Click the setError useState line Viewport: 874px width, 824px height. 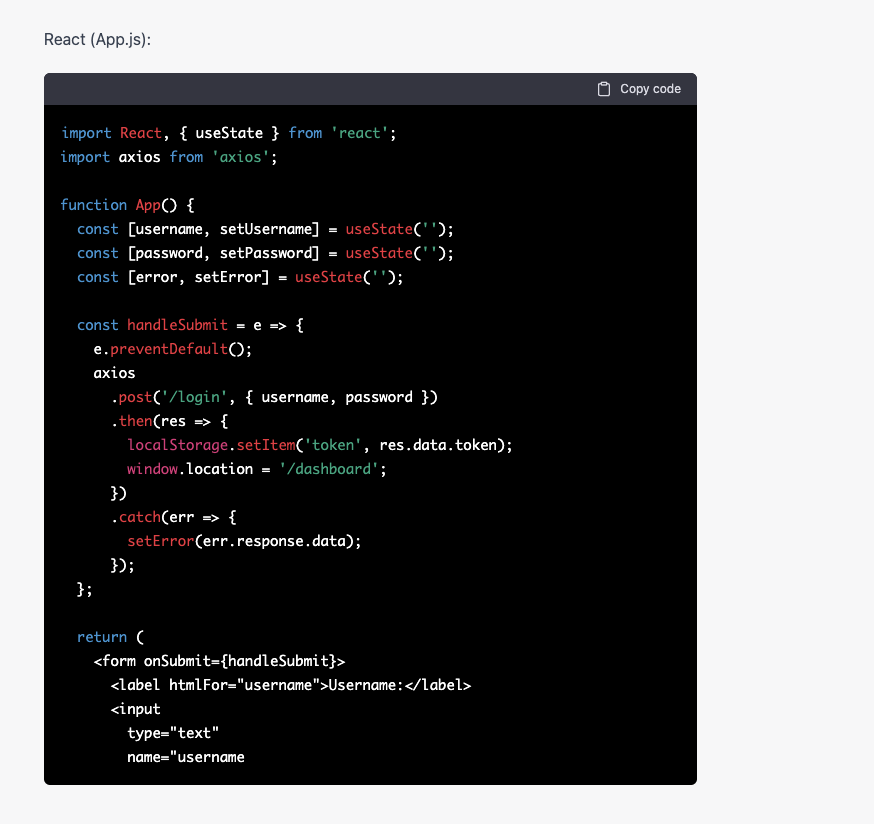pos(240,277)
